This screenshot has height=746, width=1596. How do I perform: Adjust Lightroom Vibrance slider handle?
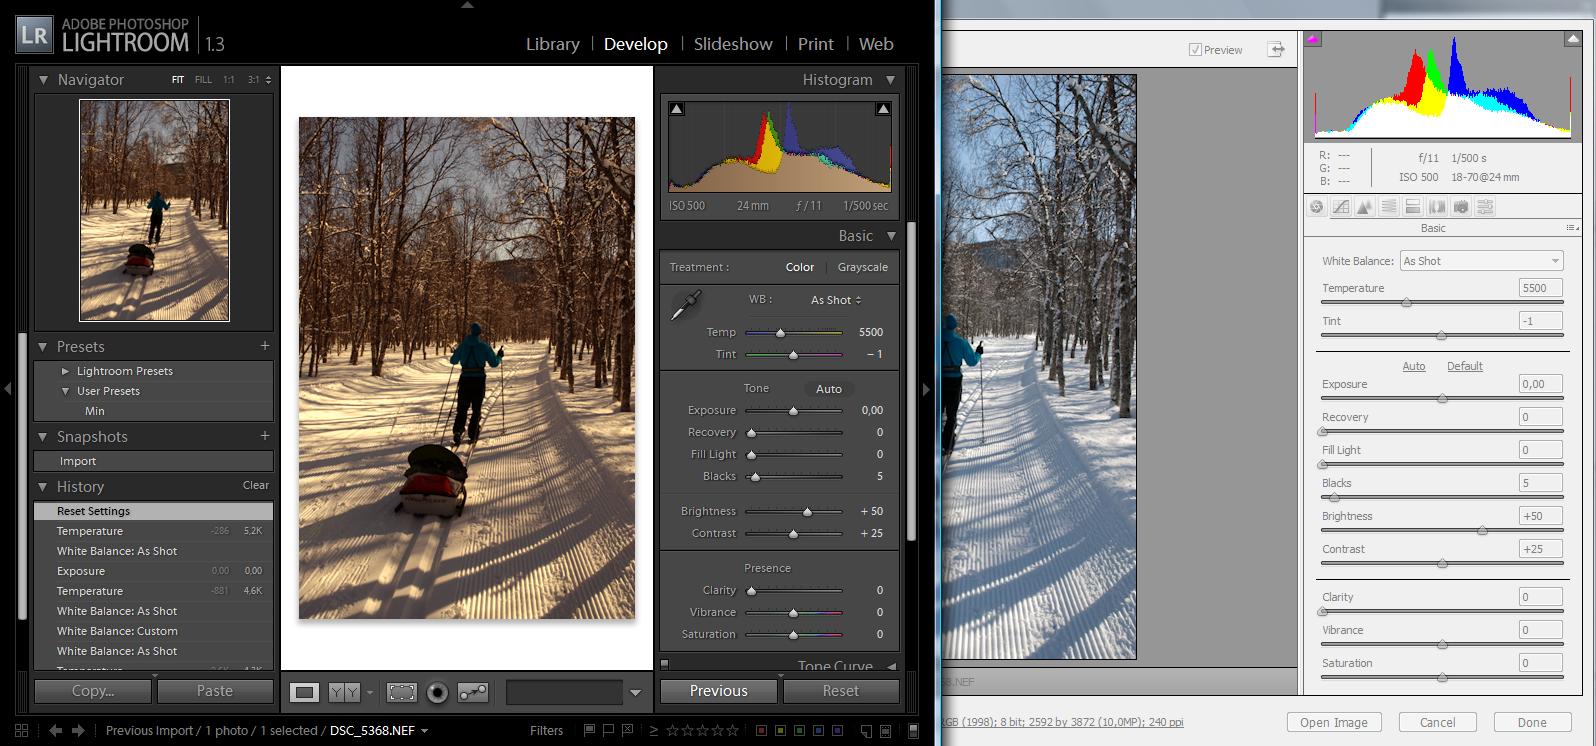(793, 612)
